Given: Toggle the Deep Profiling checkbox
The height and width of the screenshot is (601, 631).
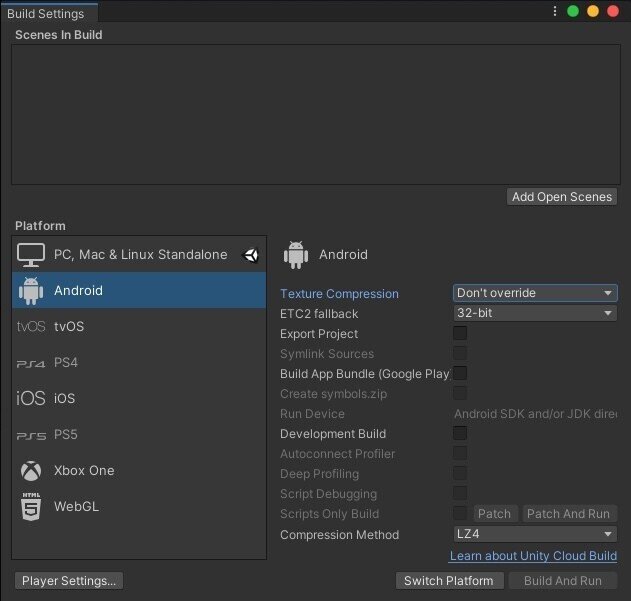Looking at the screenshot, I should (x=460, y=473).
